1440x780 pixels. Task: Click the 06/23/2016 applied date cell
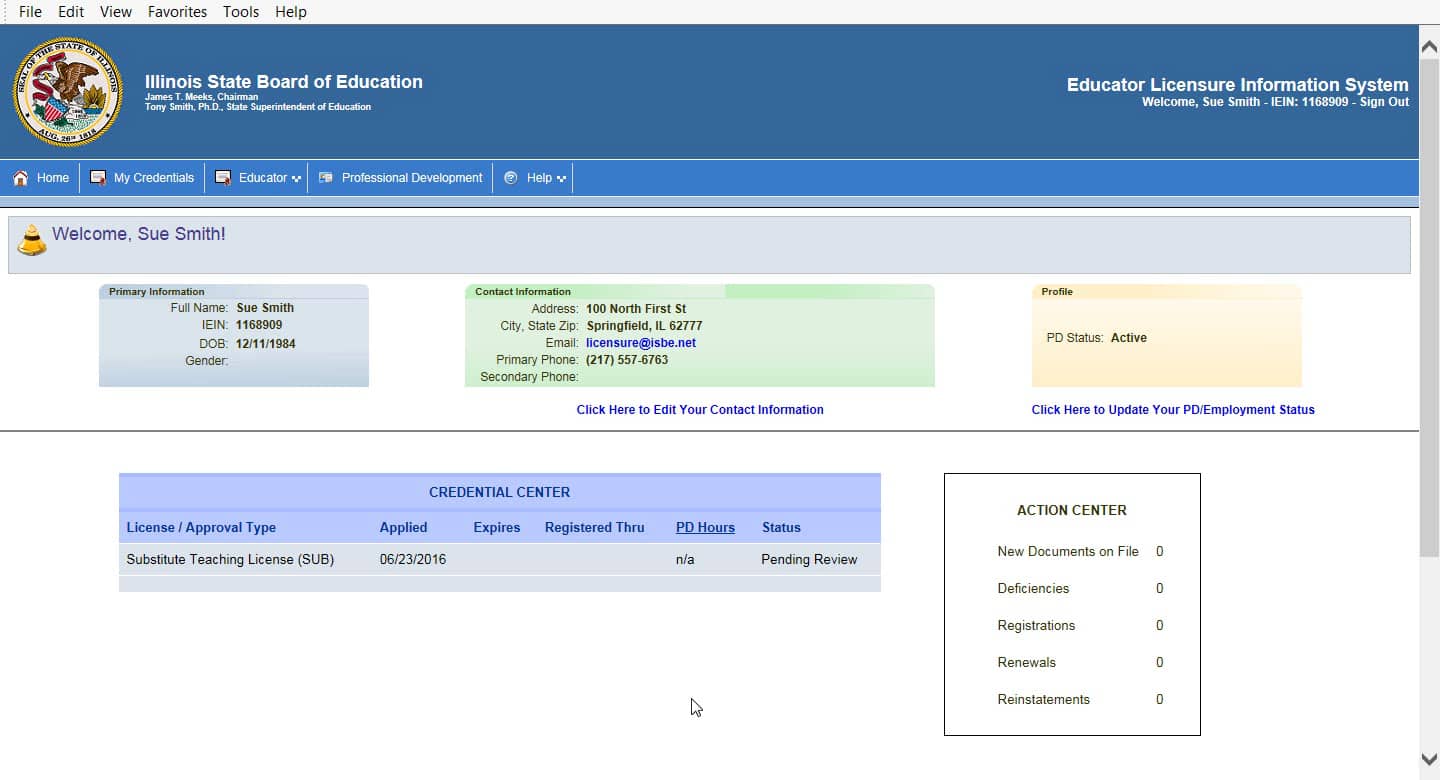[x=413, y=560]
